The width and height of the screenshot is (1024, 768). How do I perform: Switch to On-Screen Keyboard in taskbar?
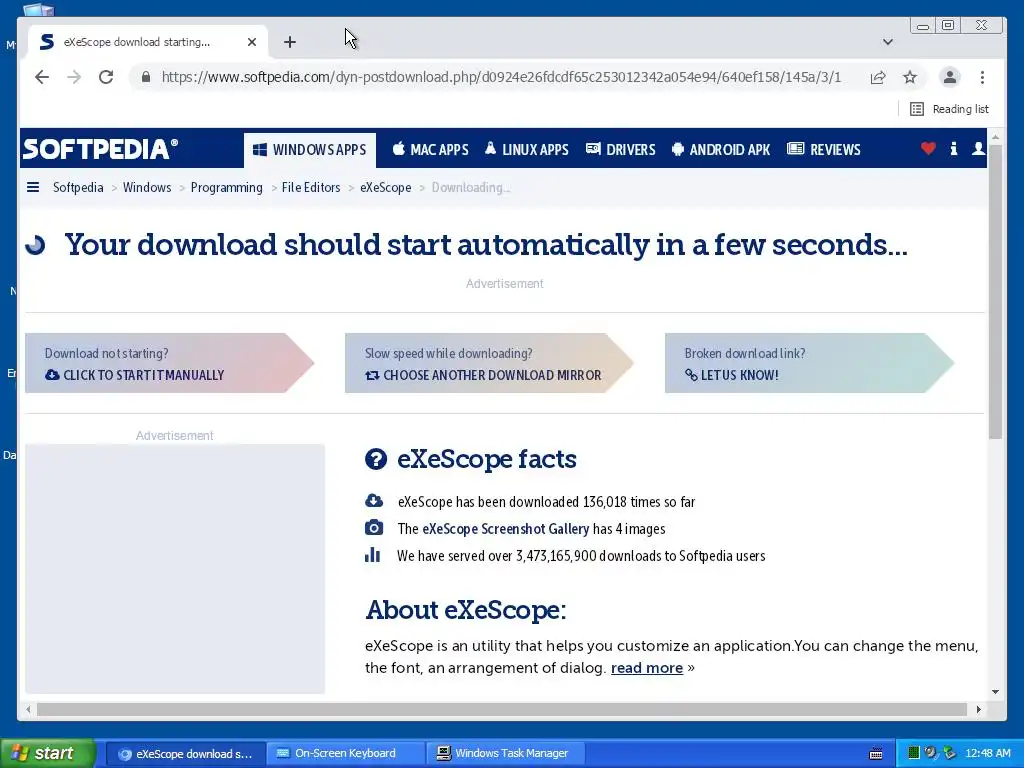click(345, 754)
